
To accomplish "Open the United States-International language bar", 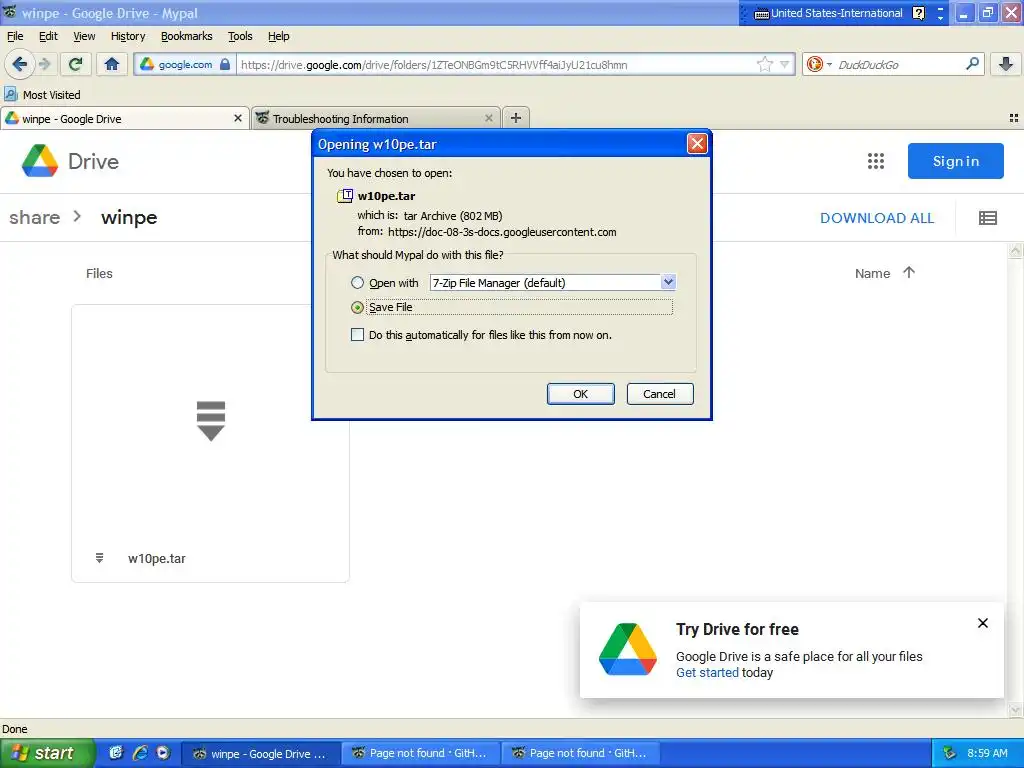I will [829, 13].
